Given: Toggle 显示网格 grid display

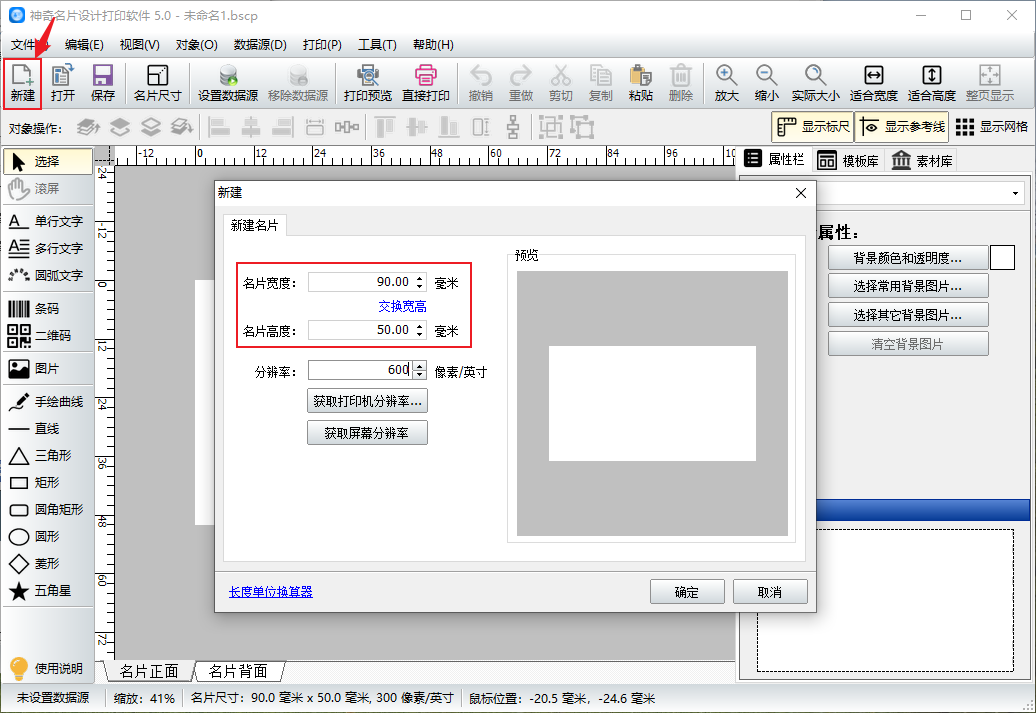Looking at the screenshot, I should (x=991, y=127).
